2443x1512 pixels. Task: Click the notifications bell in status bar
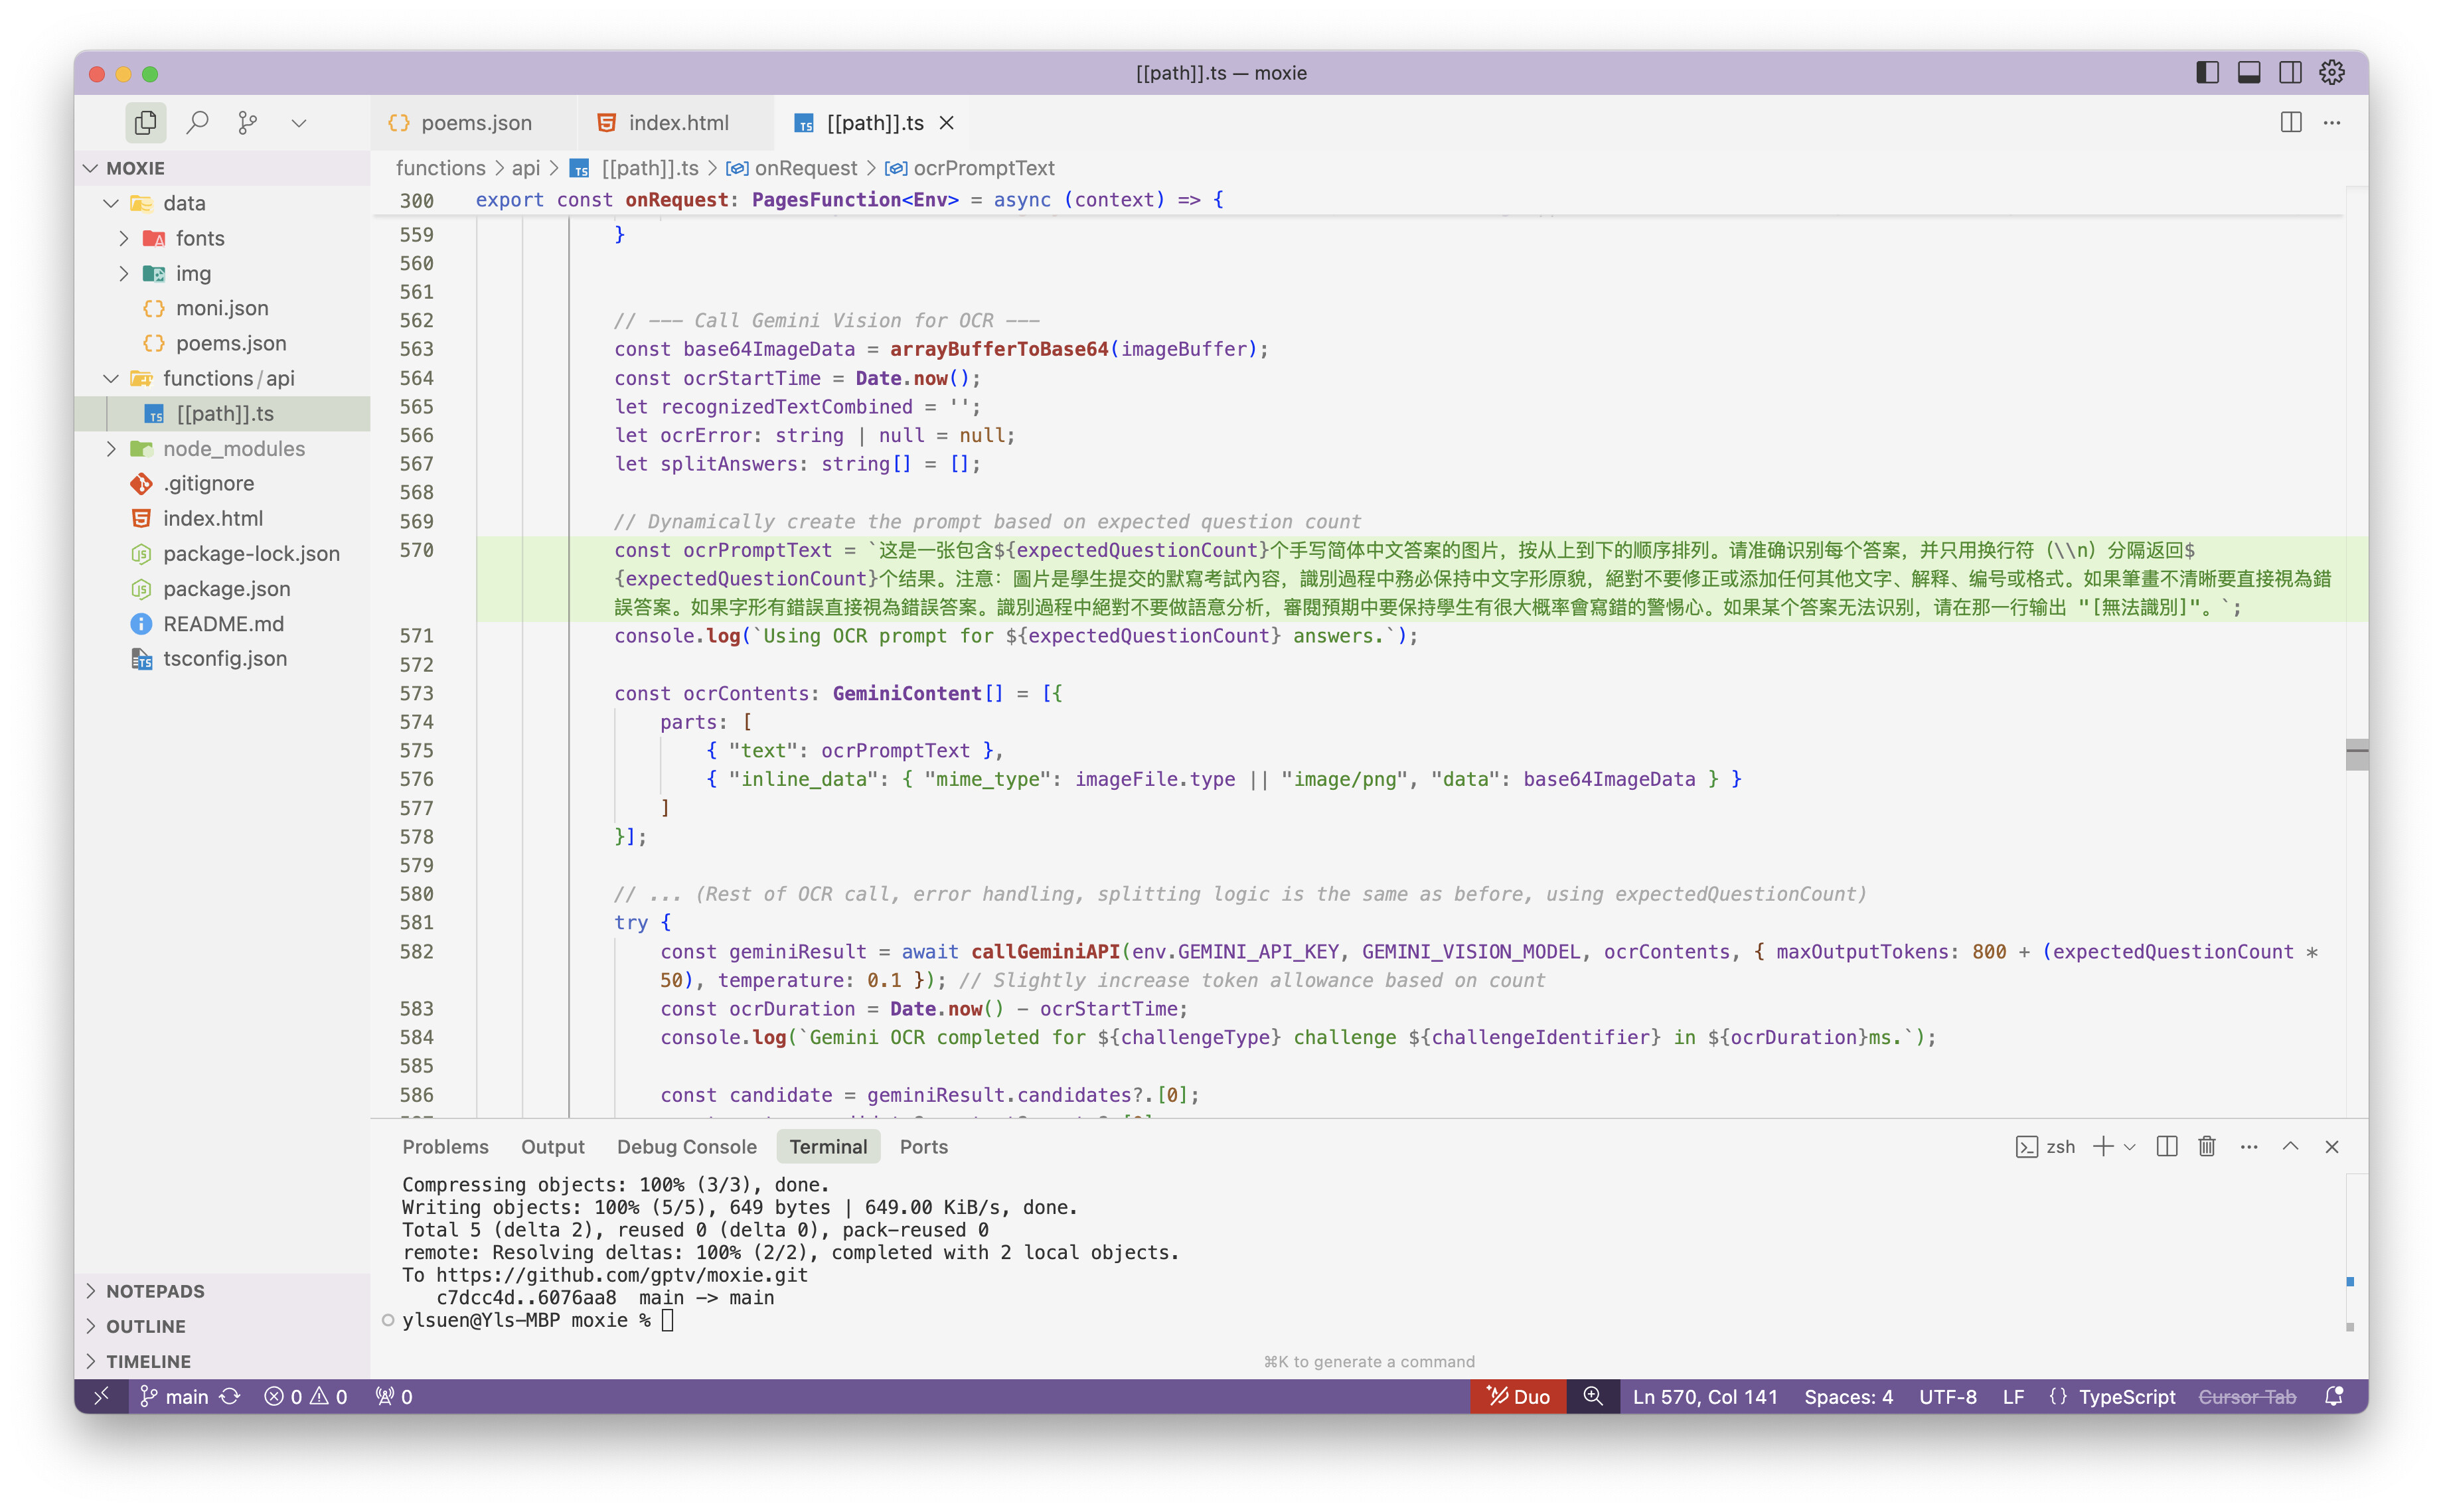2333,1396
